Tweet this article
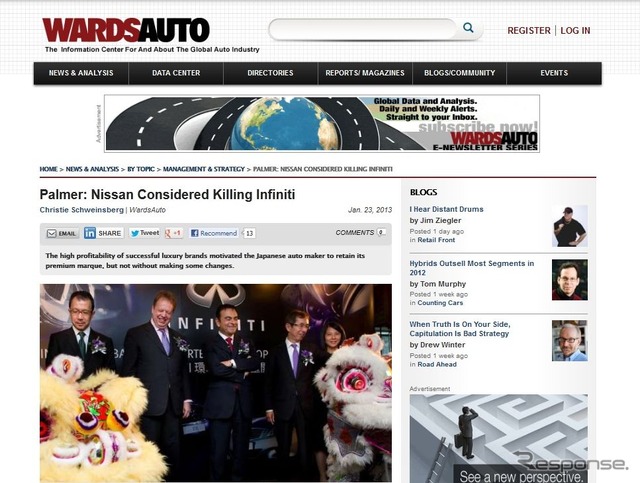640x483 pixels. (144, 233)
